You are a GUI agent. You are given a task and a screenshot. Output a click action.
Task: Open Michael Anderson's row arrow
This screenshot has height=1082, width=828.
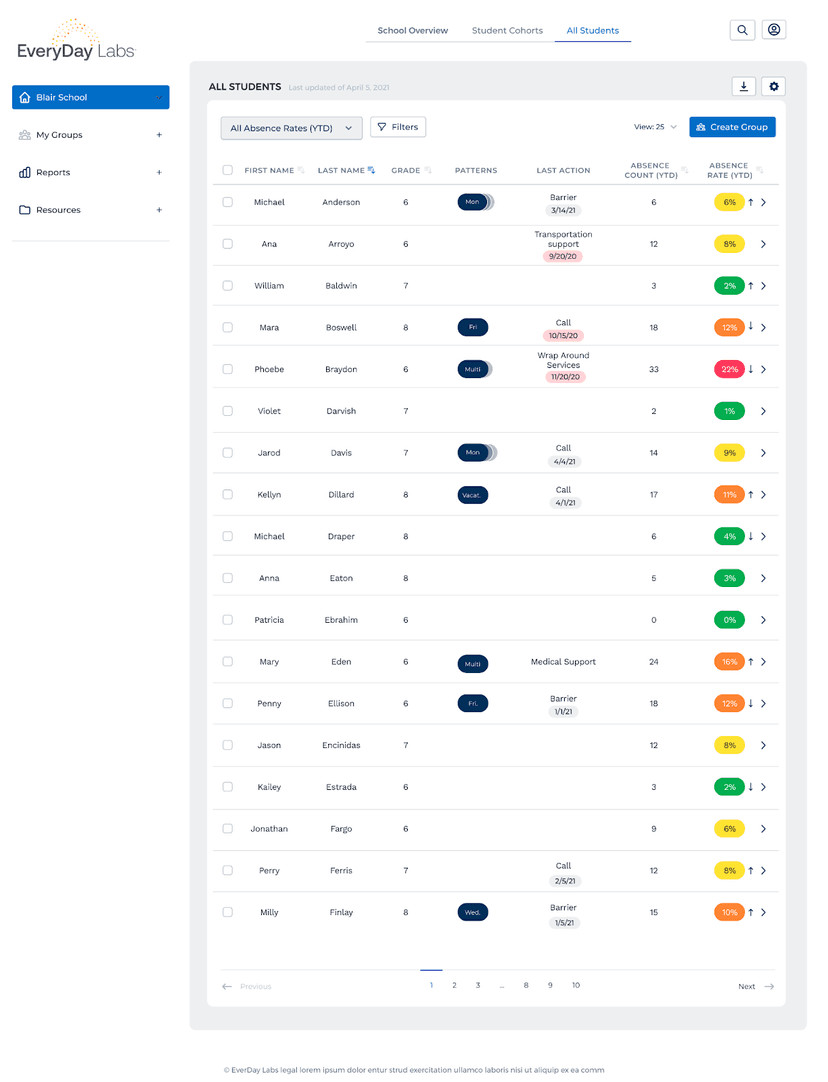coord(763,203)
